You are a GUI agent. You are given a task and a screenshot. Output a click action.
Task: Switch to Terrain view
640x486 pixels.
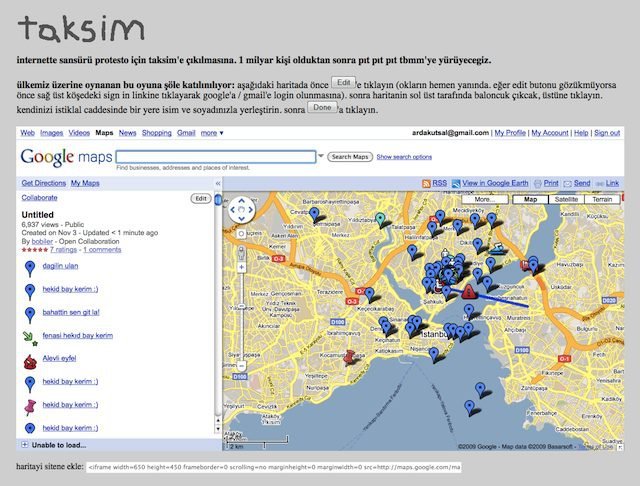click(602, 199)
